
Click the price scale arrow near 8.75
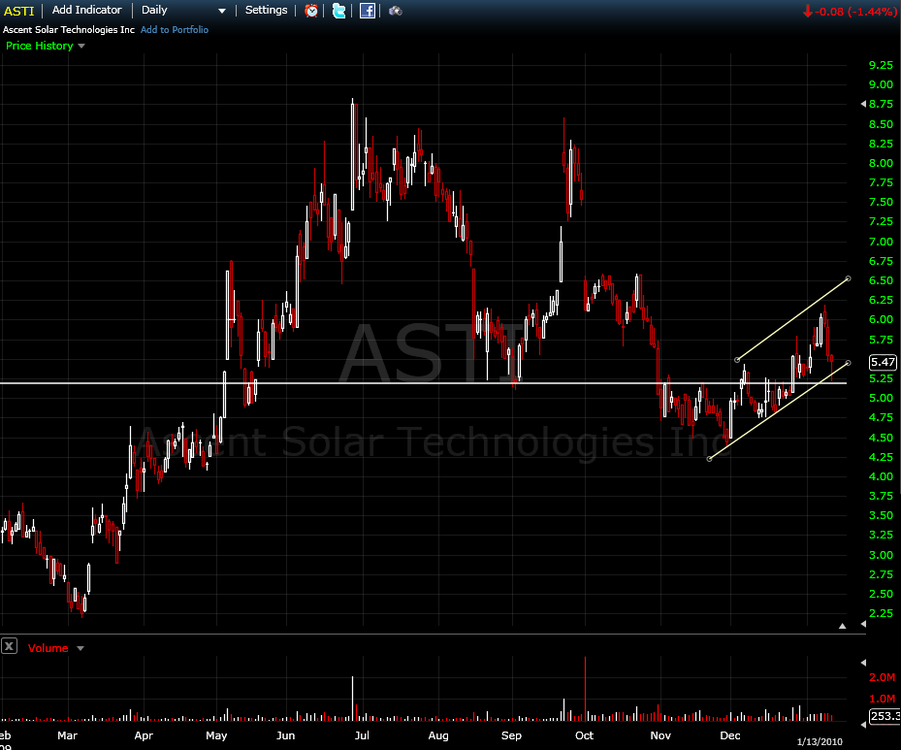[863, 104]
